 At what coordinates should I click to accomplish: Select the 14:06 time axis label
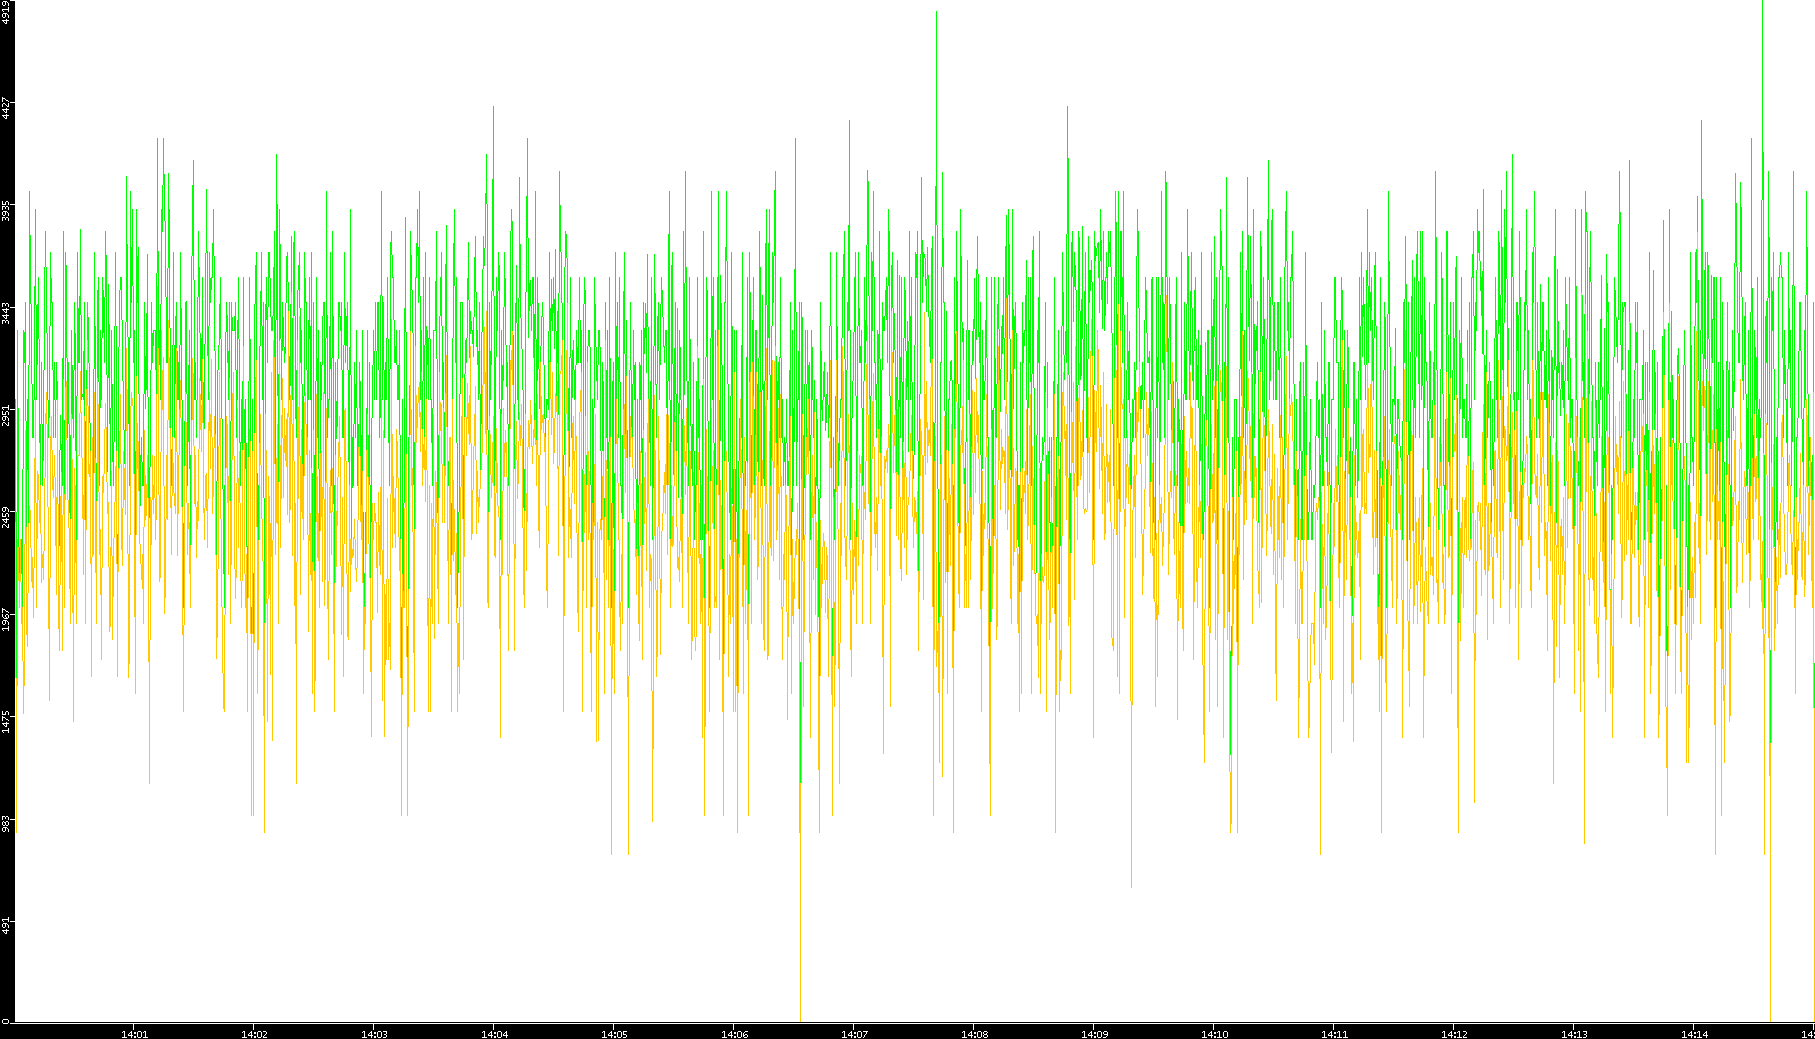click(734, 1034)
